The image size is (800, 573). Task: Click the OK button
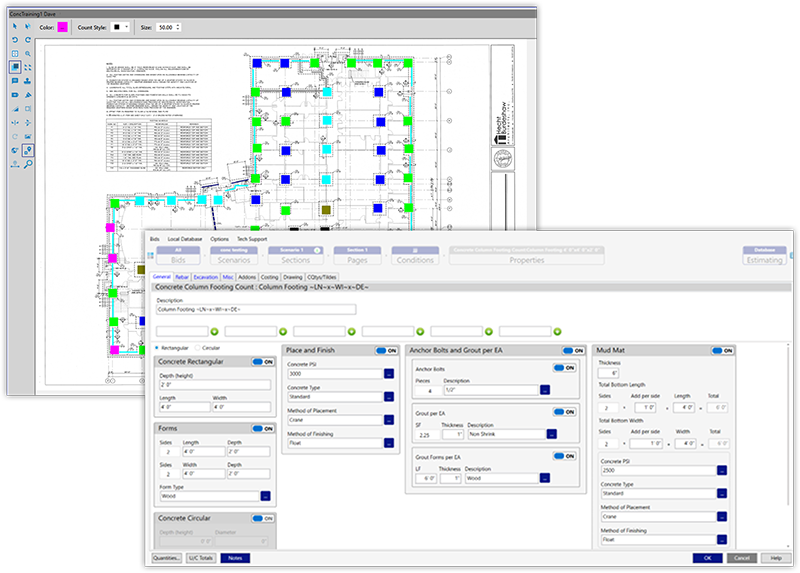[707, 557]
